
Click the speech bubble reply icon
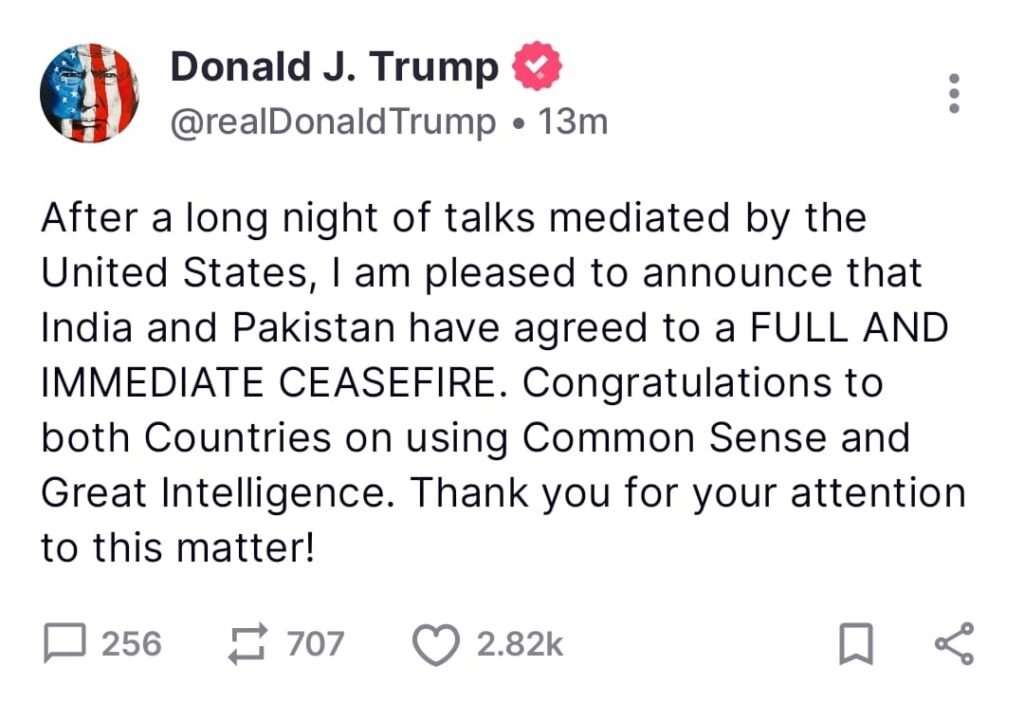tap(65, 644)
